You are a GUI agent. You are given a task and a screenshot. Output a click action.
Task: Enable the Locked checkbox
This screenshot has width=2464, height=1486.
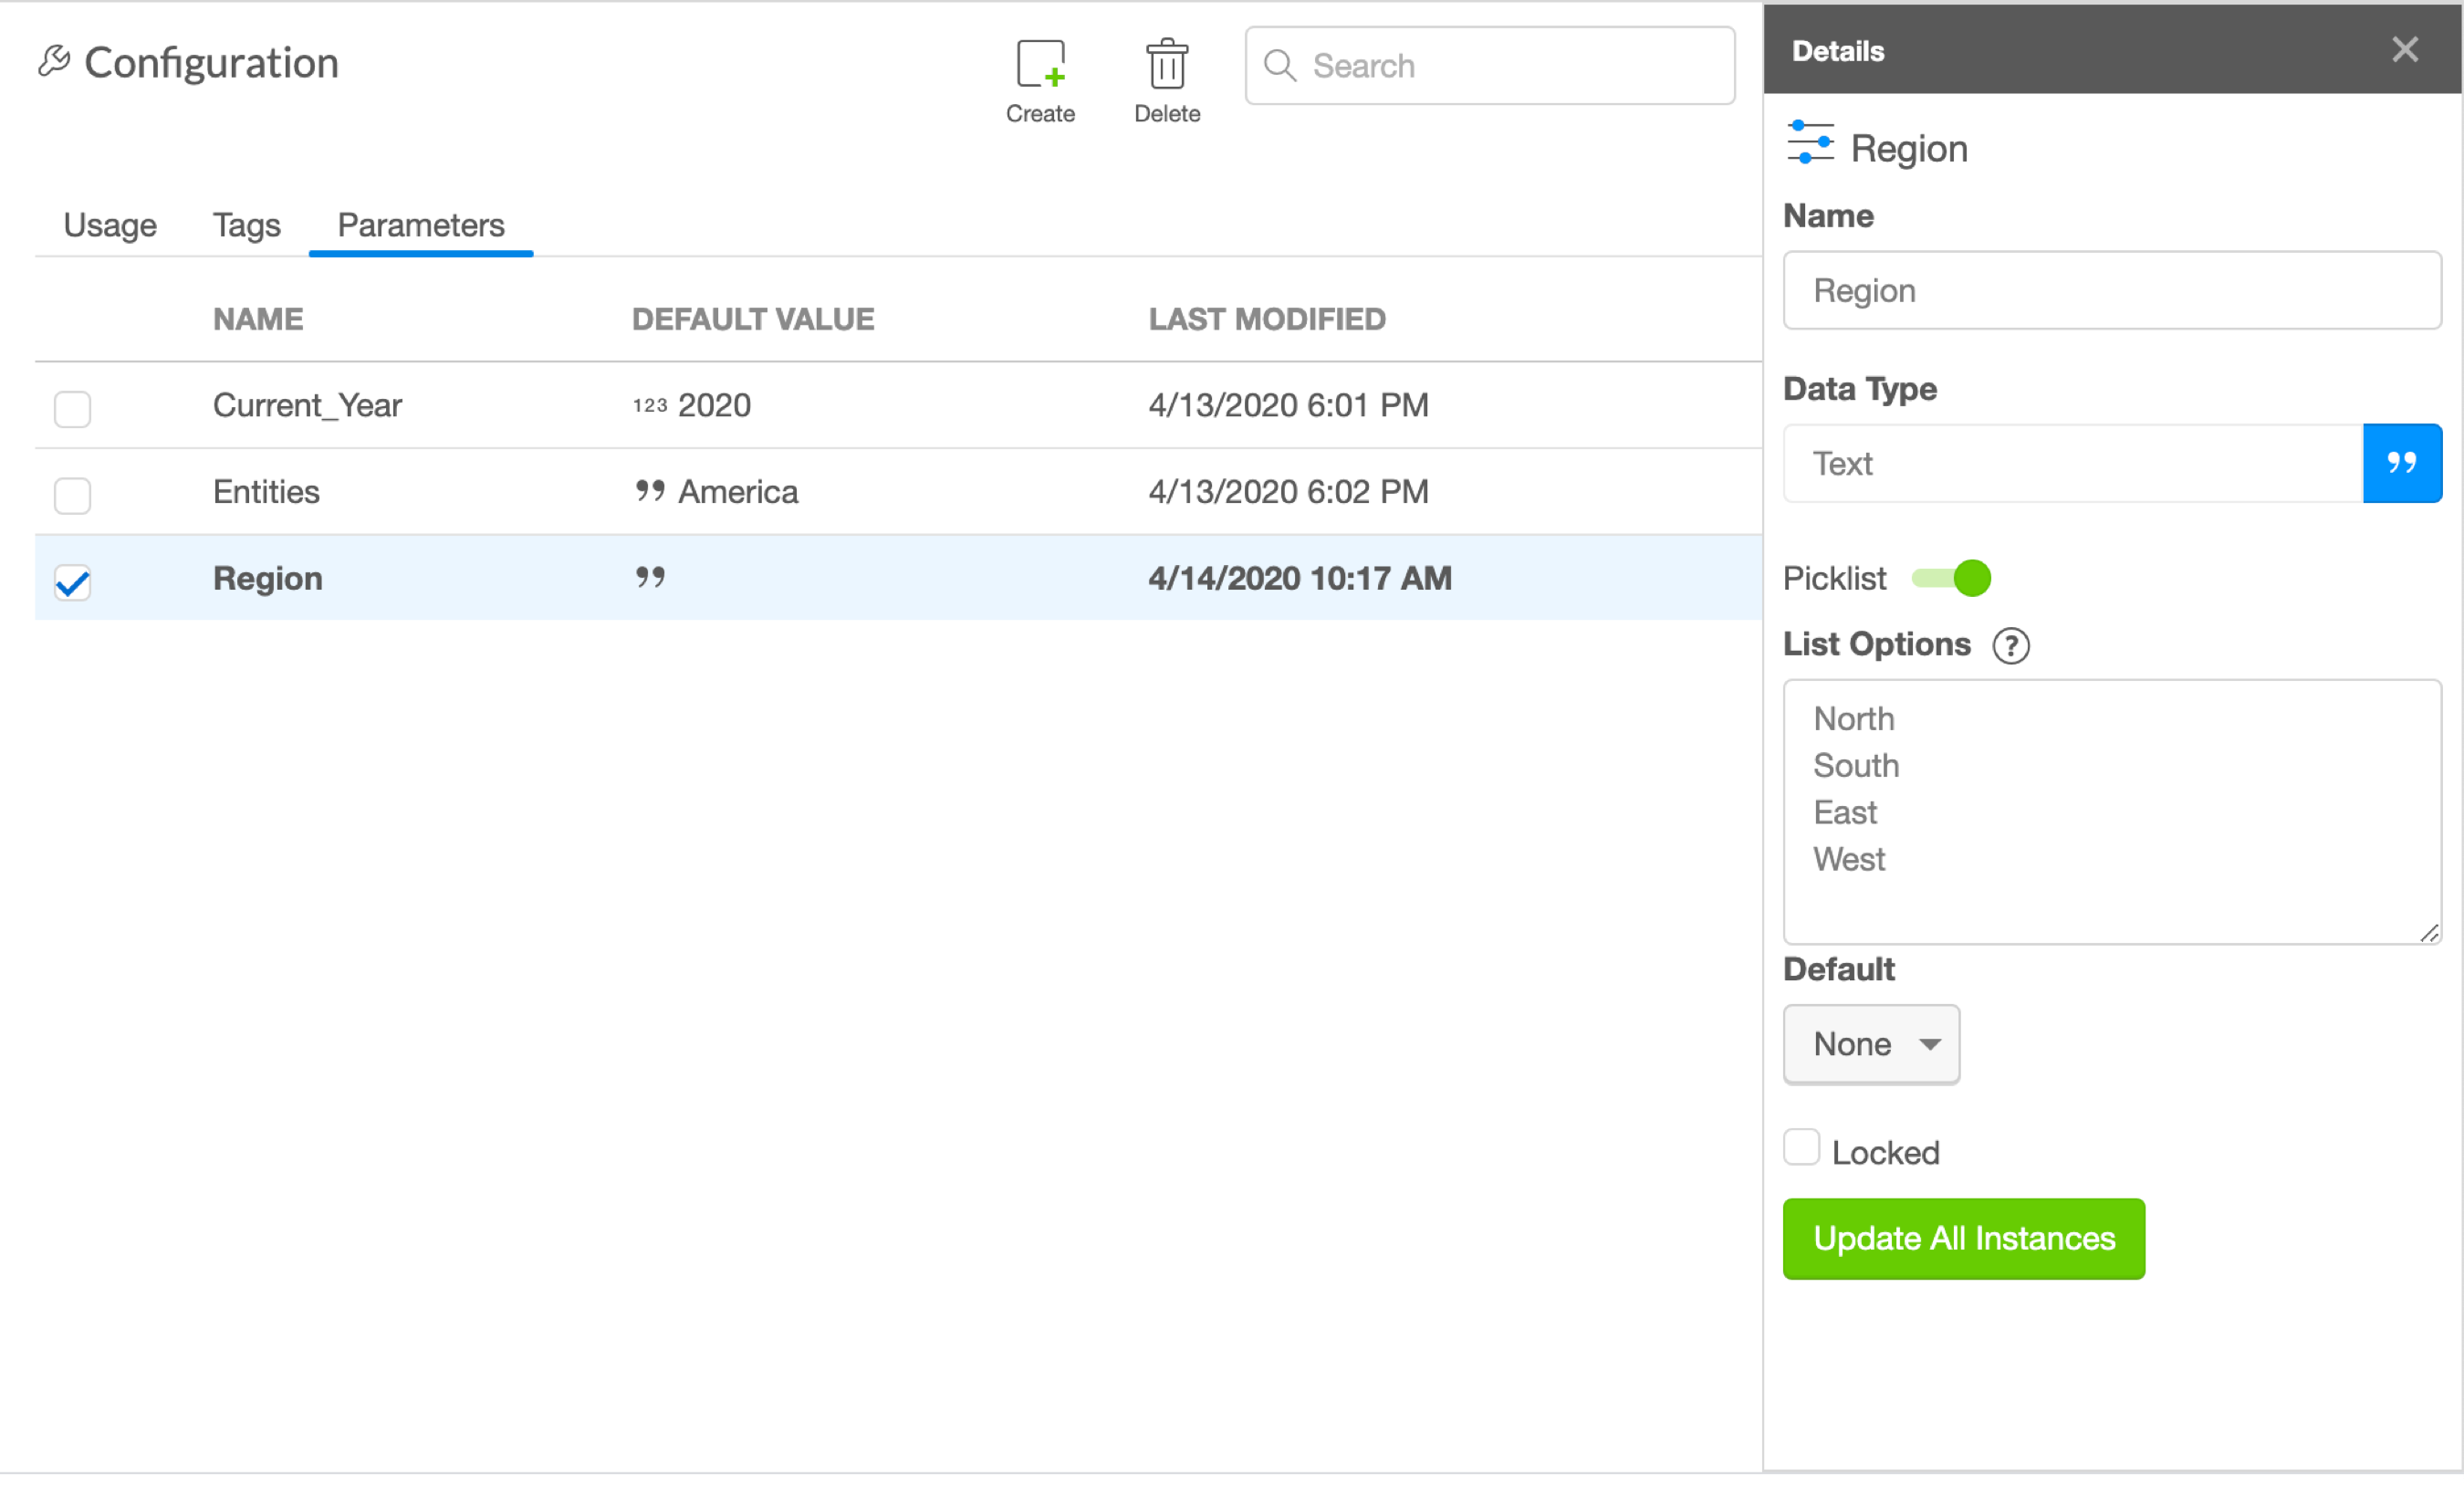(1801, 1148)
